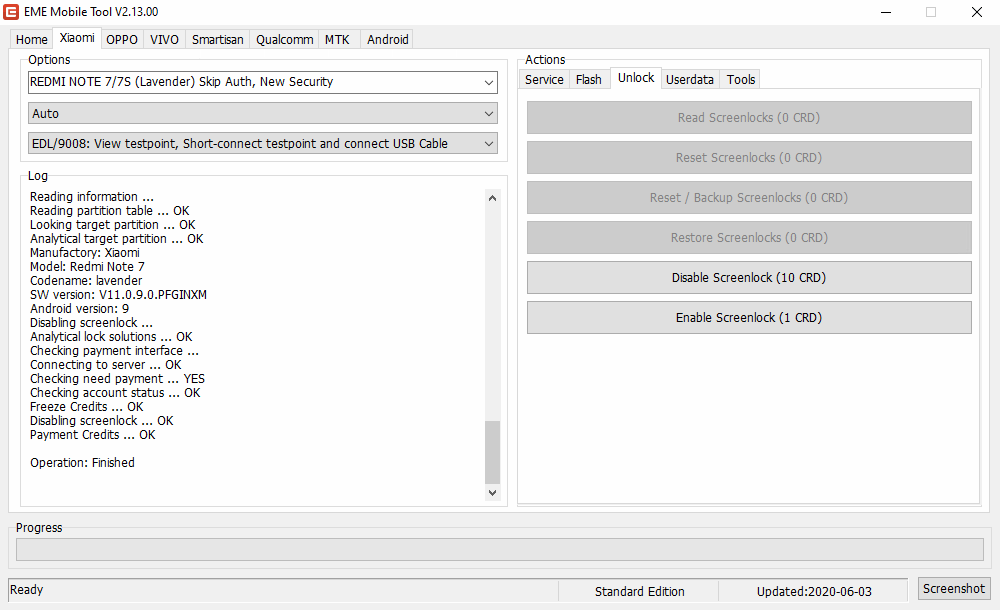Click the EME Mobile Tool app icon
The height and width of the screenshot is (610, 1000).
[11, 11]
